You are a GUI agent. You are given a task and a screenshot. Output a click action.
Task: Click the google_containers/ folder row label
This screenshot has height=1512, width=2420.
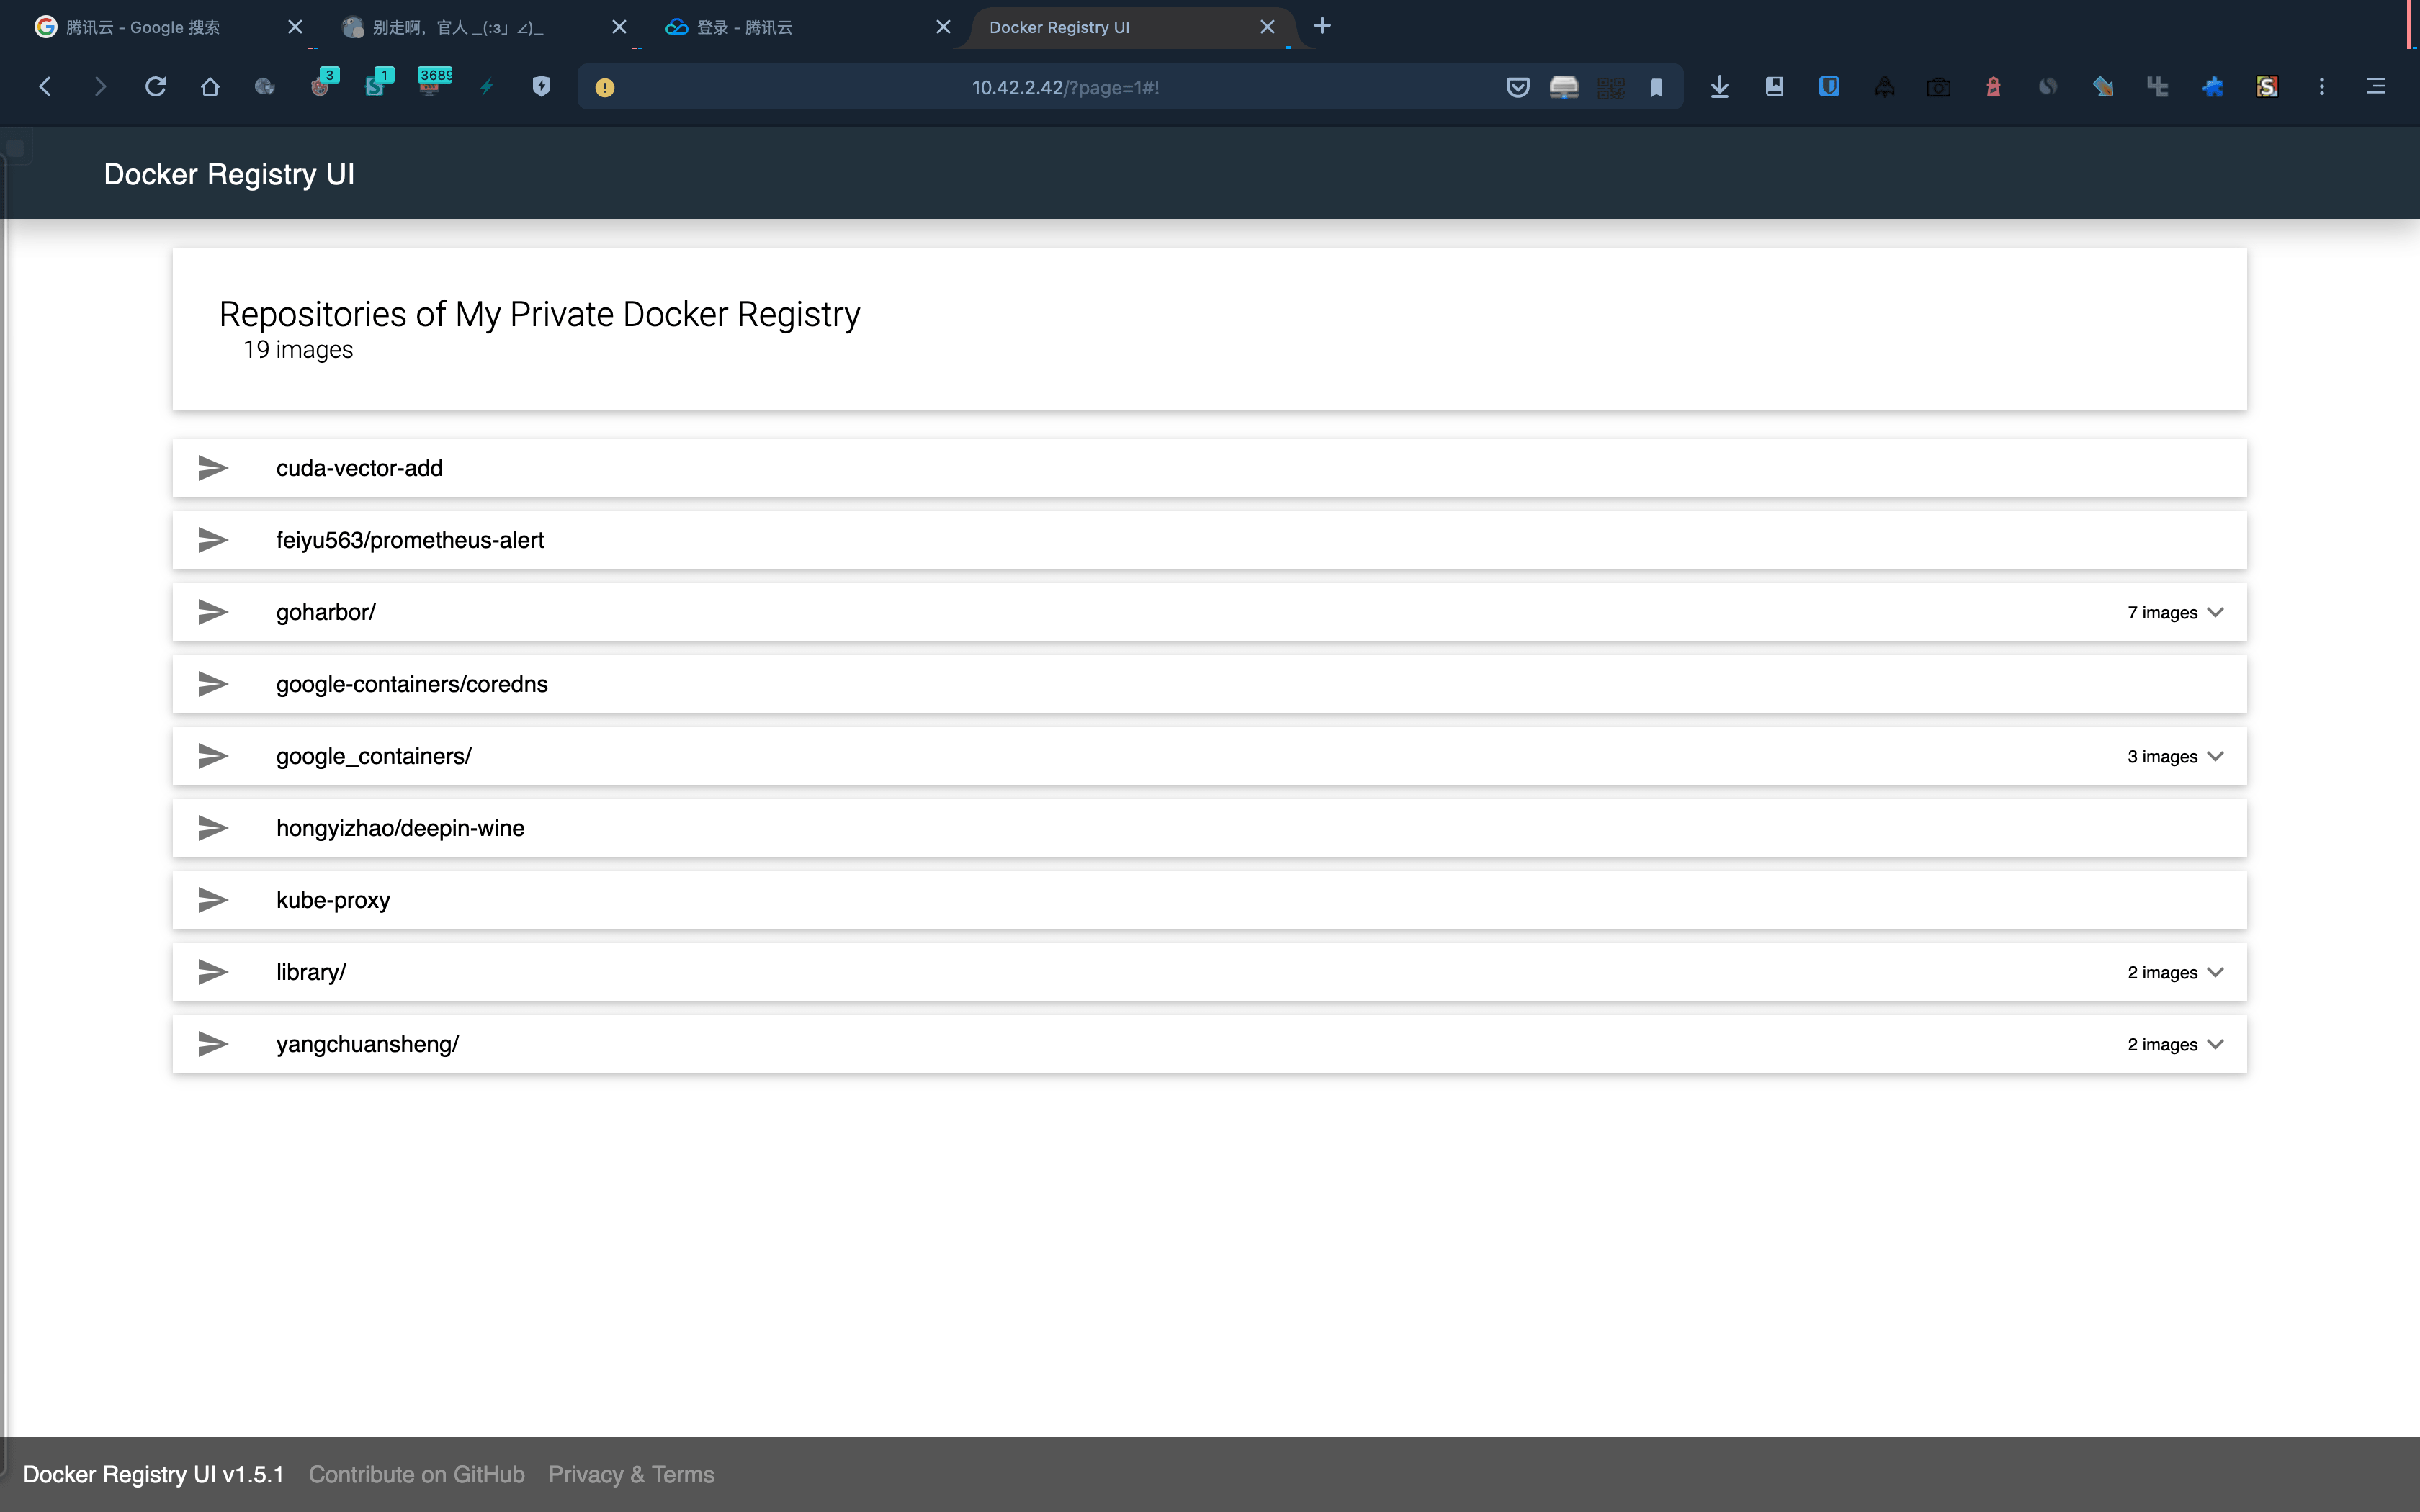374,756
